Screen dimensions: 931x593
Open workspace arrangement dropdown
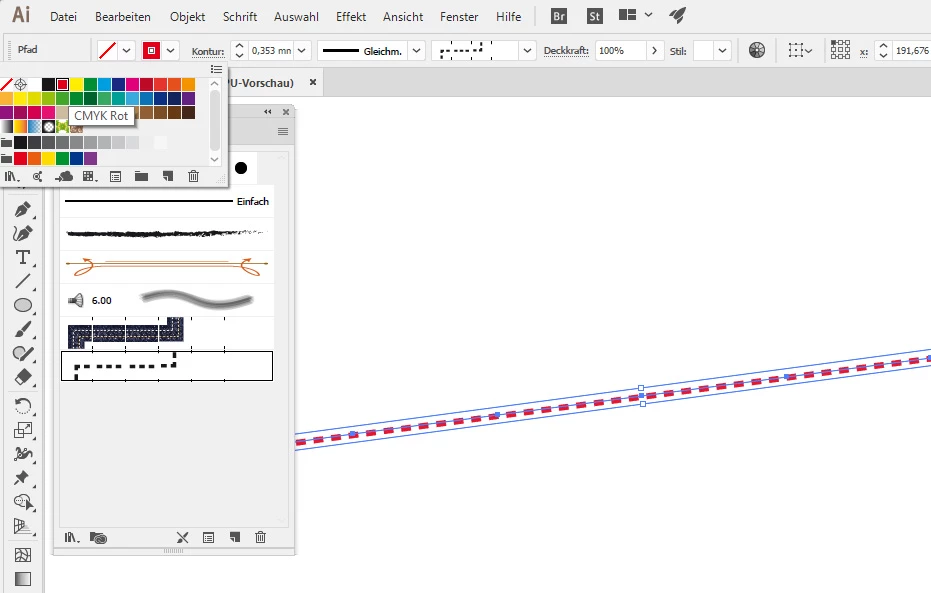point(648,15)
